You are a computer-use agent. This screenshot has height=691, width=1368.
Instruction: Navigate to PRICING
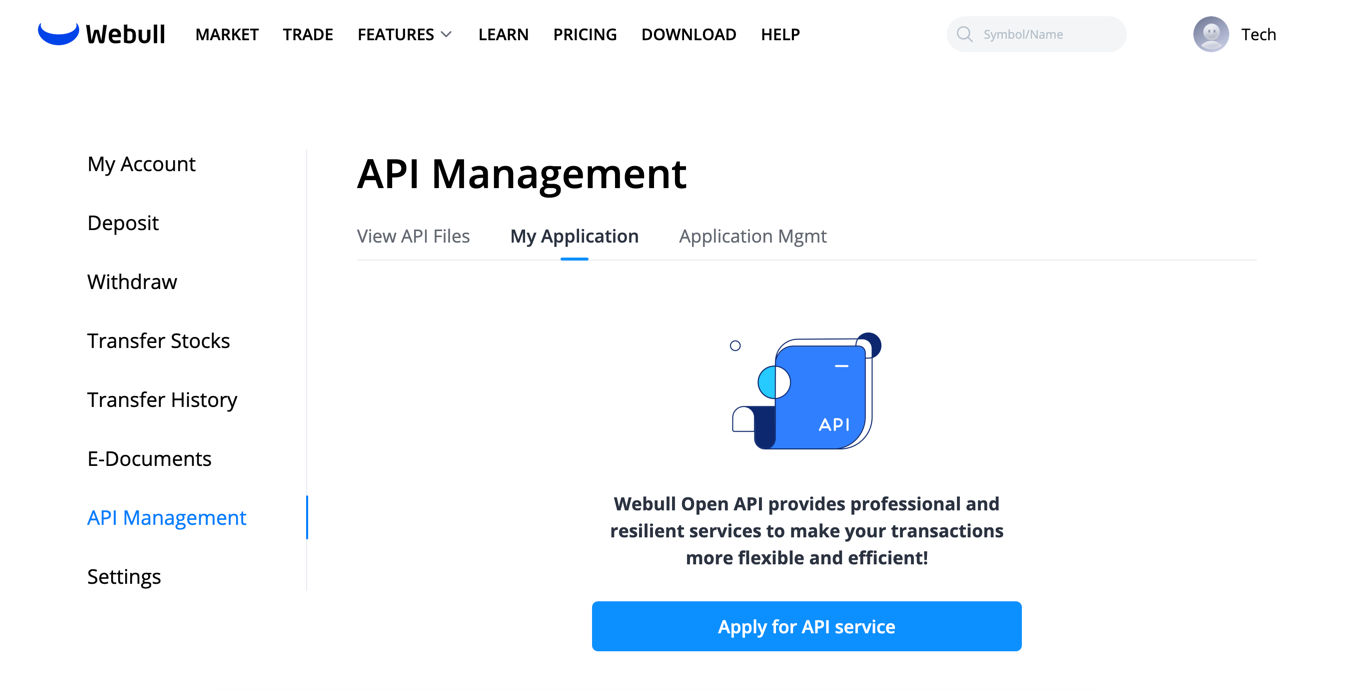(585, 34)
